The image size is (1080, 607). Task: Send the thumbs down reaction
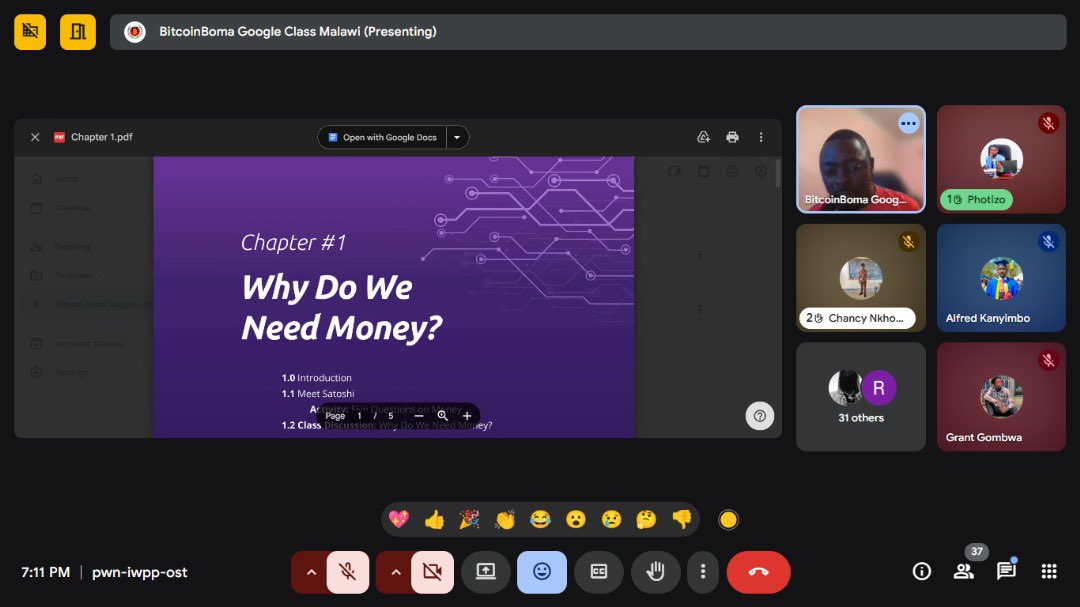pos(682,519)
